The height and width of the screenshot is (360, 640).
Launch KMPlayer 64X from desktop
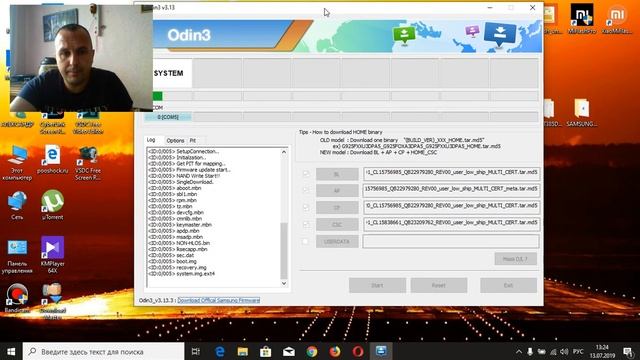pos(52,255)
